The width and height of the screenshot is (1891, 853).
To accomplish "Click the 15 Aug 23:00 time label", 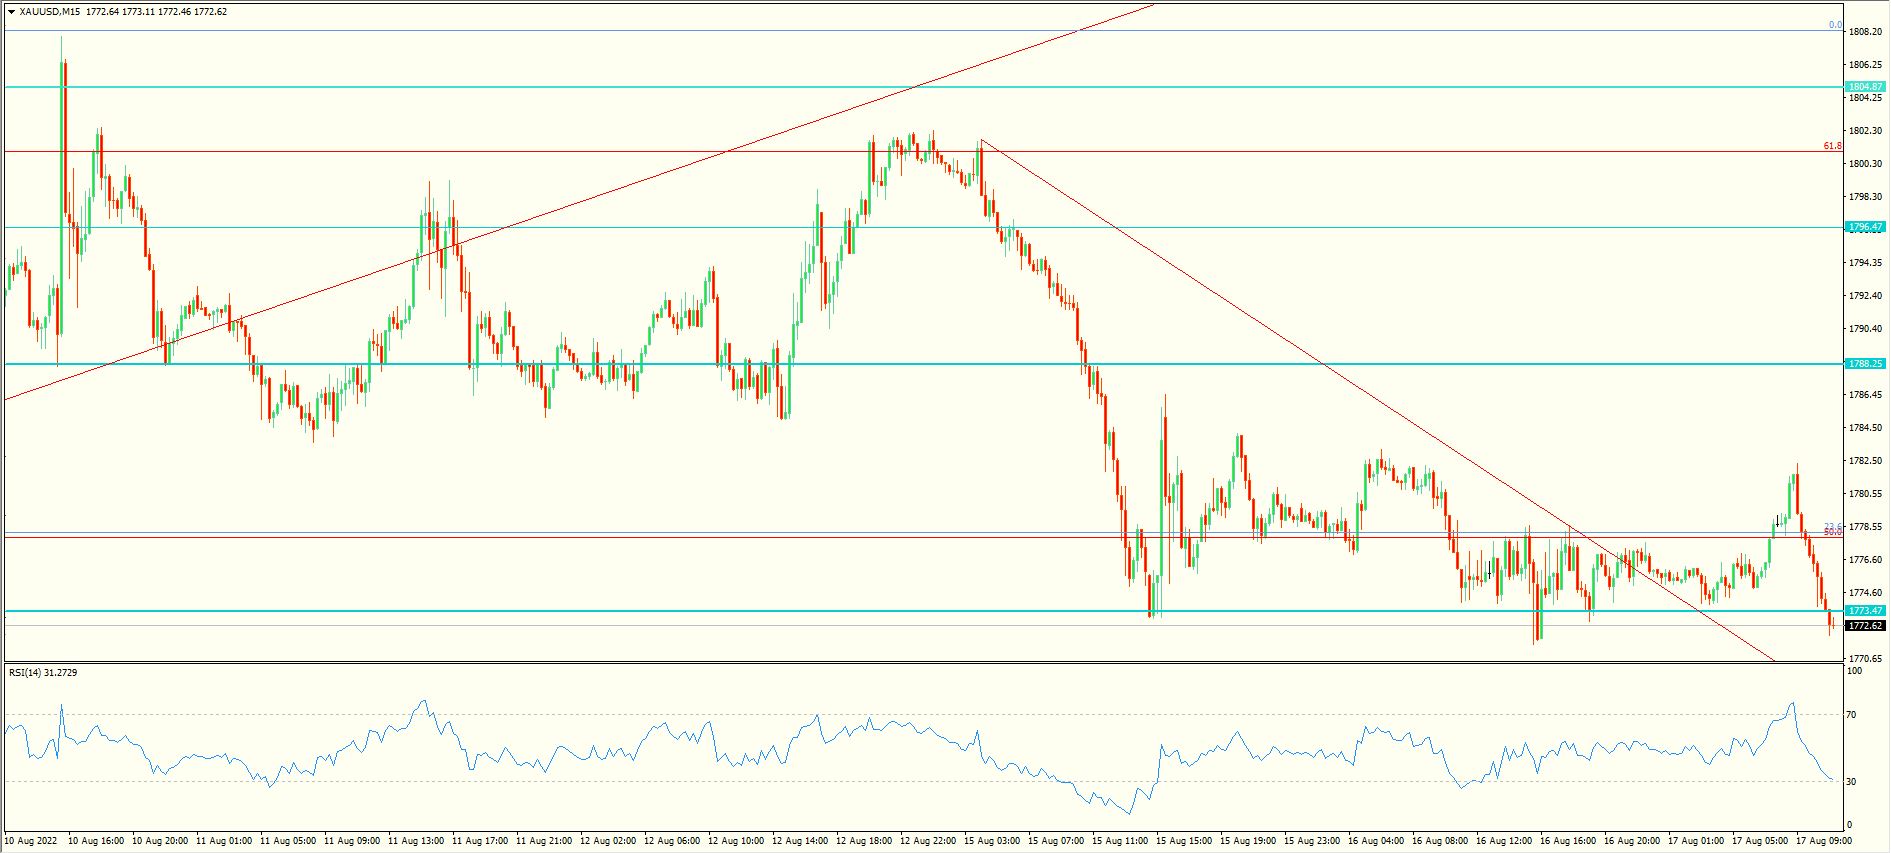I will (1312, 841).
